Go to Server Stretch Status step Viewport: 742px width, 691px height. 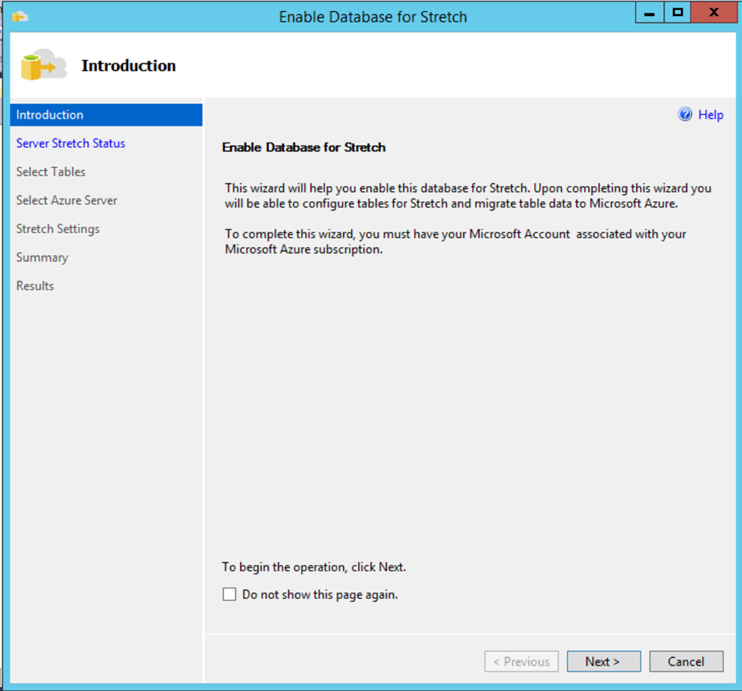click(71, 143)
